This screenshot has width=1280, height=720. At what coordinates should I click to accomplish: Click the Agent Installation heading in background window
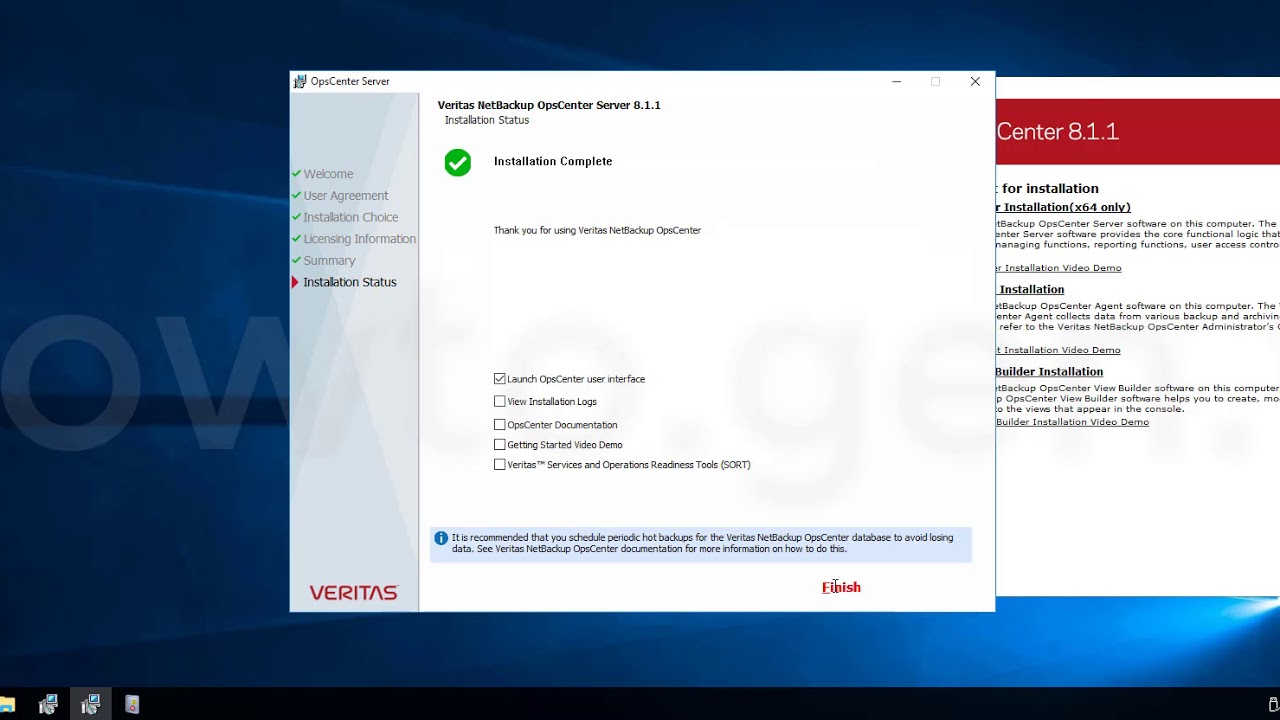pyautogui.click(x=1030, y=289)
